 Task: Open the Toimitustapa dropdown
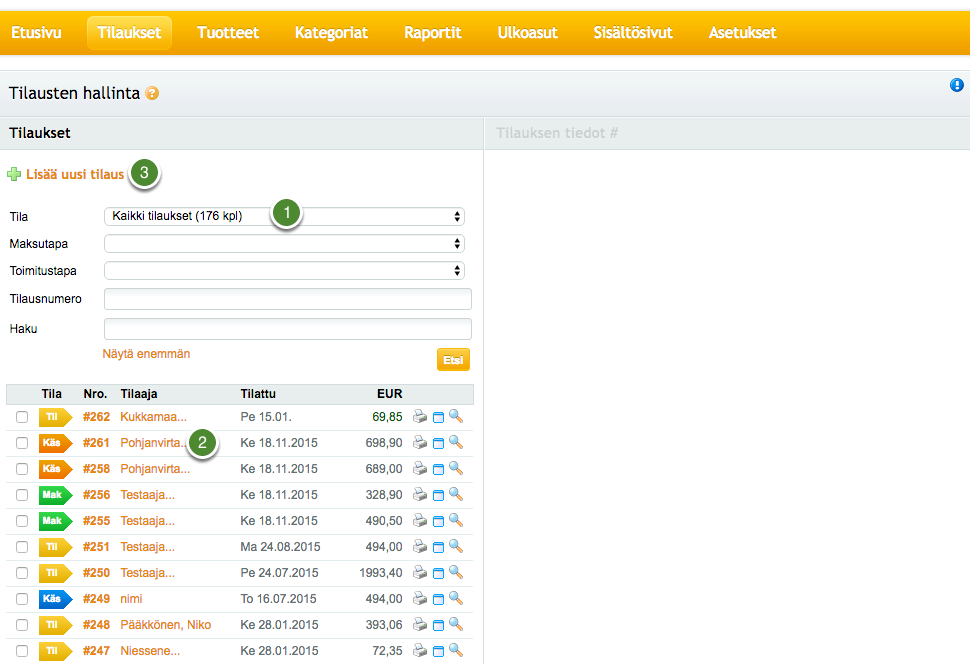click(x=285, y=270)
